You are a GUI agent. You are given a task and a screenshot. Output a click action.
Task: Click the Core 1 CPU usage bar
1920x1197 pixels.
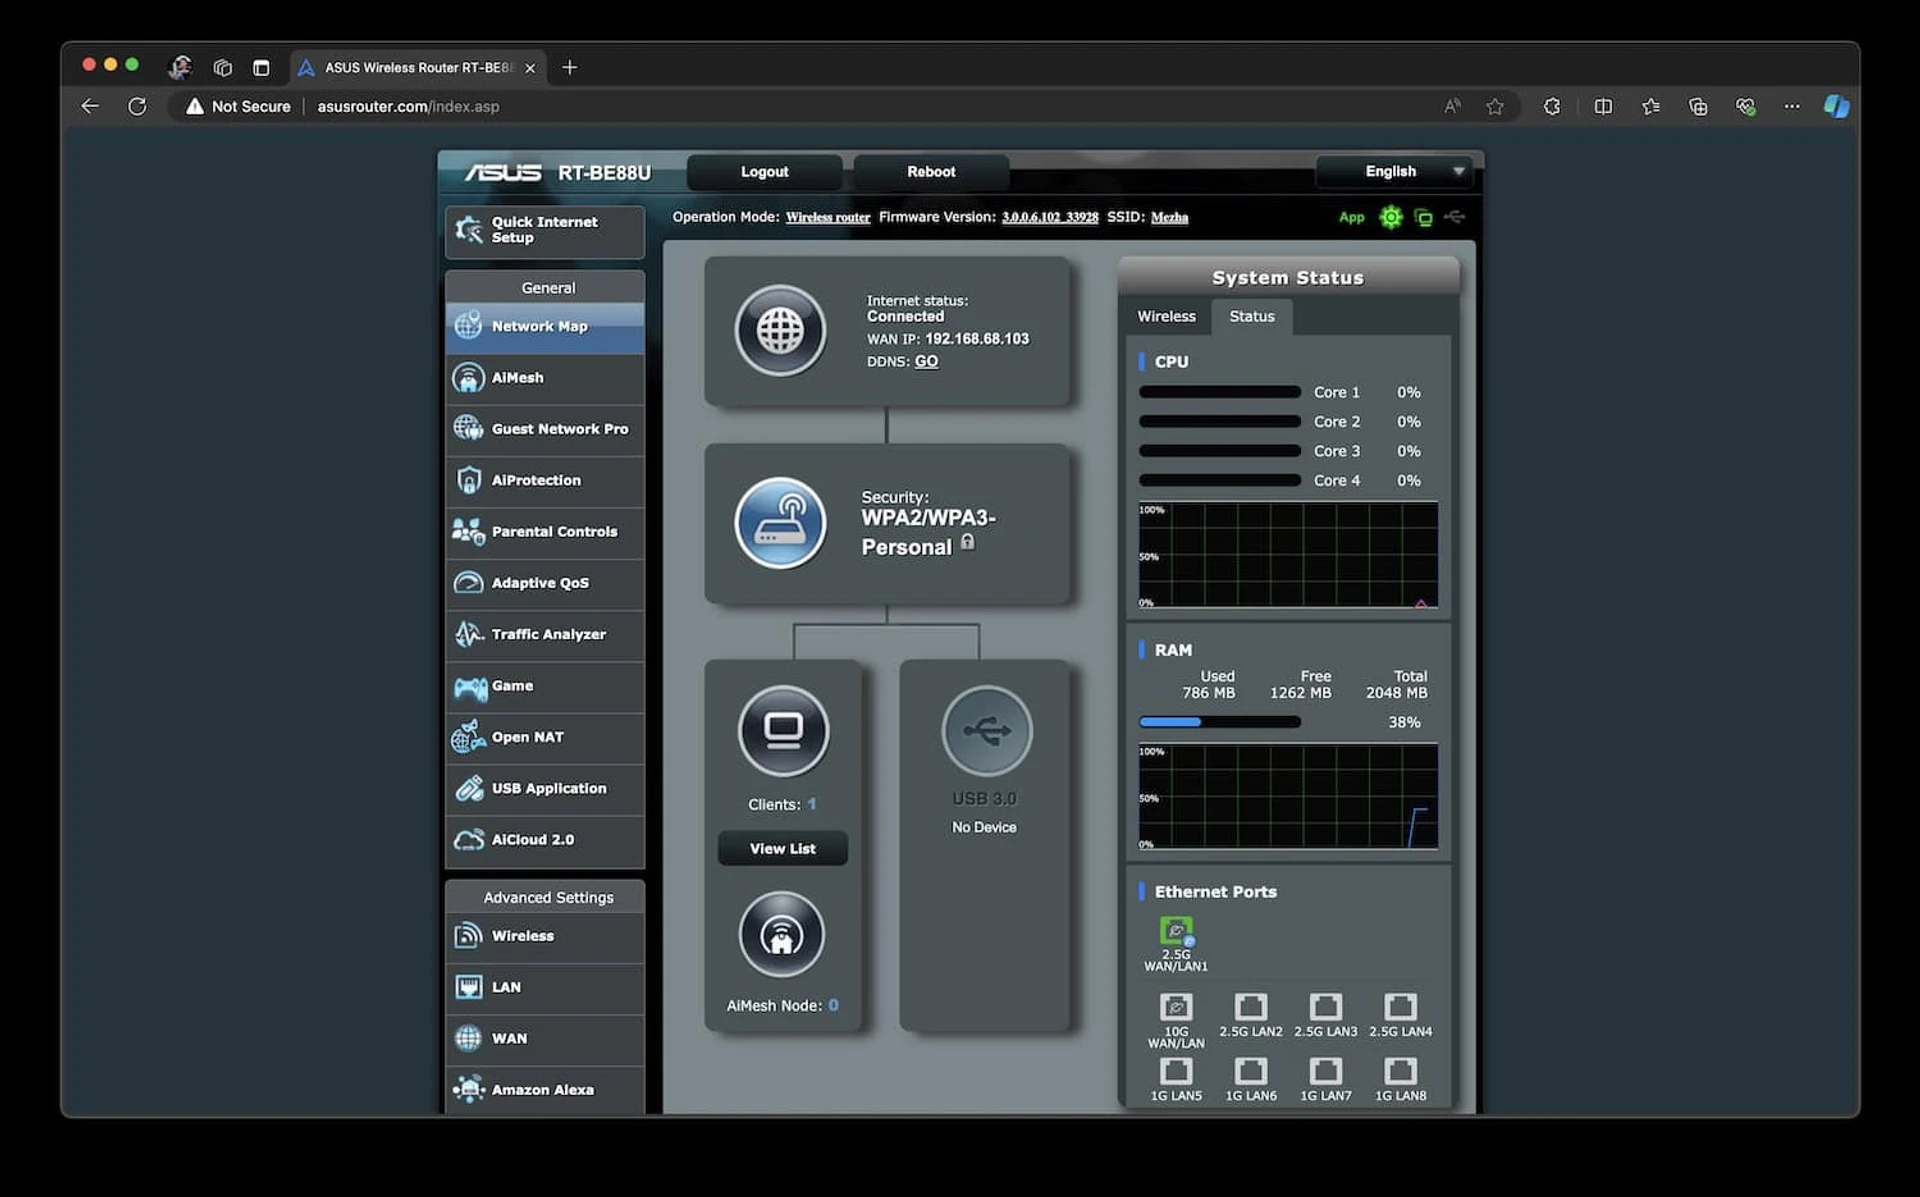point(1220,392)
